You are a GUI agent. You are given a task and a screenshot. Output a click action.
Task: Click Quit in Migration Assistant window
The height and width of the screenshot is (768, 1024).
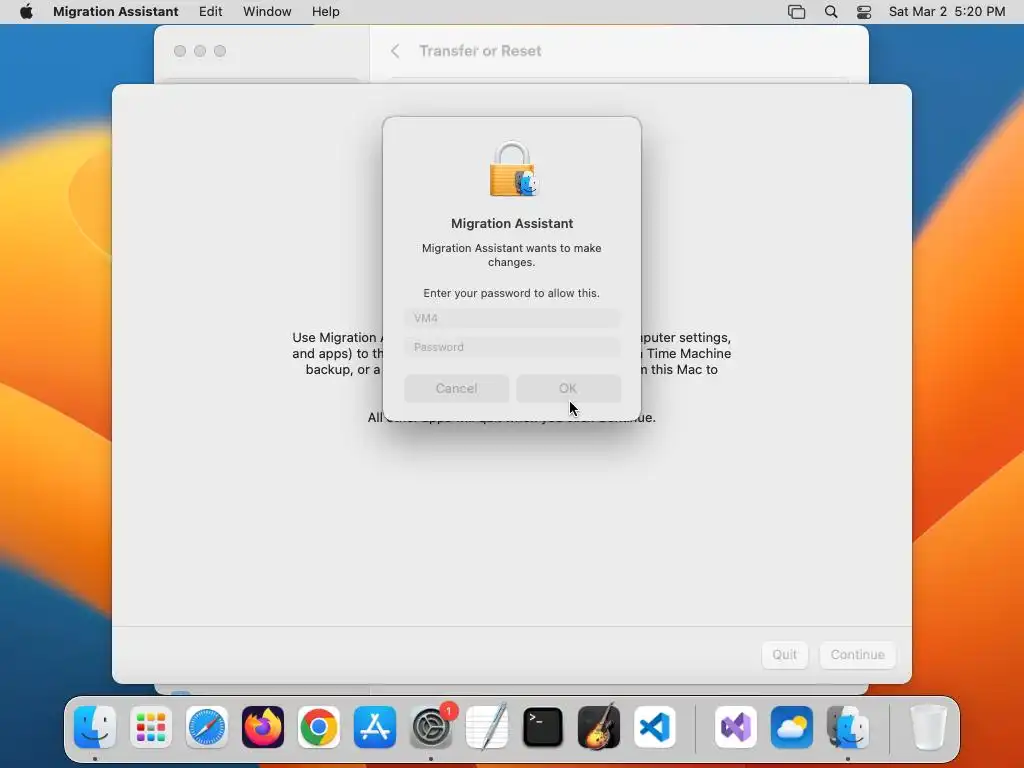point(785,654)
